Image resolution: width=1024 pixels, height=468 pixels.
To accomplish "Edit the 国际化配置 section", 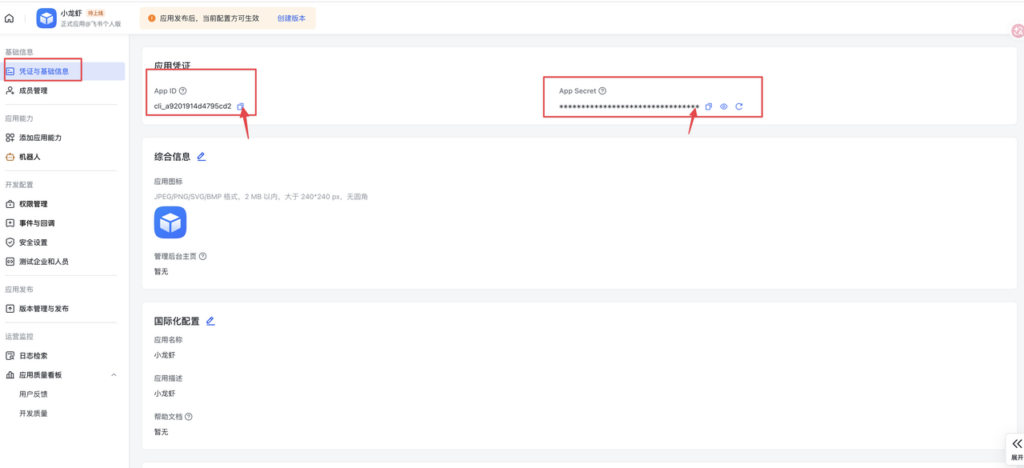I will pos(210,321).
